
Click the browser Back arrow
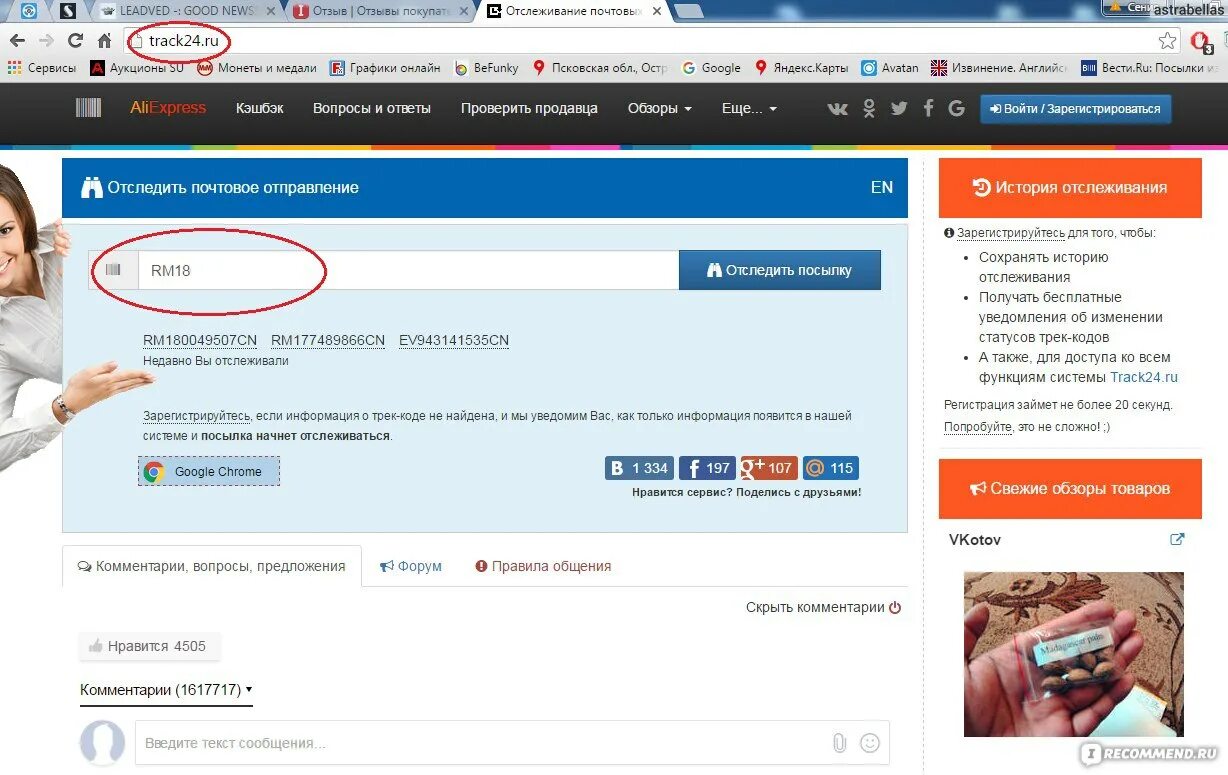(17, 41)
